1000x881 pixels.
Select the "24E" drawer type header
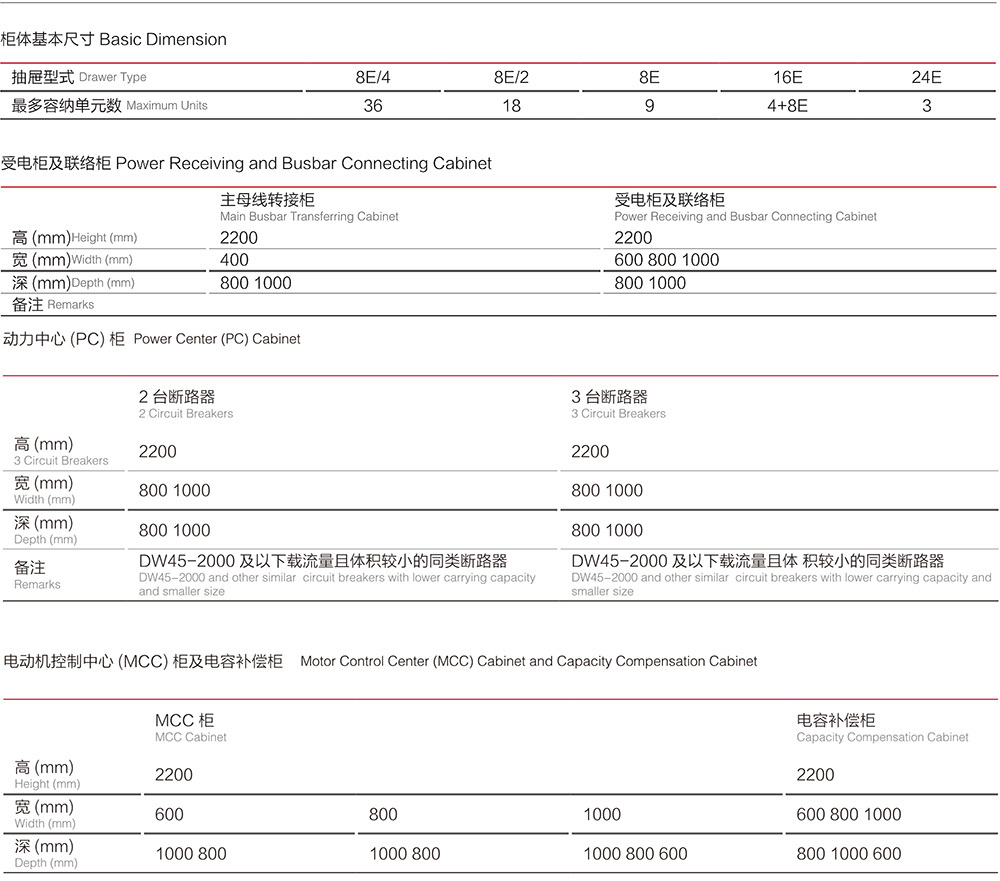point(927,78)
